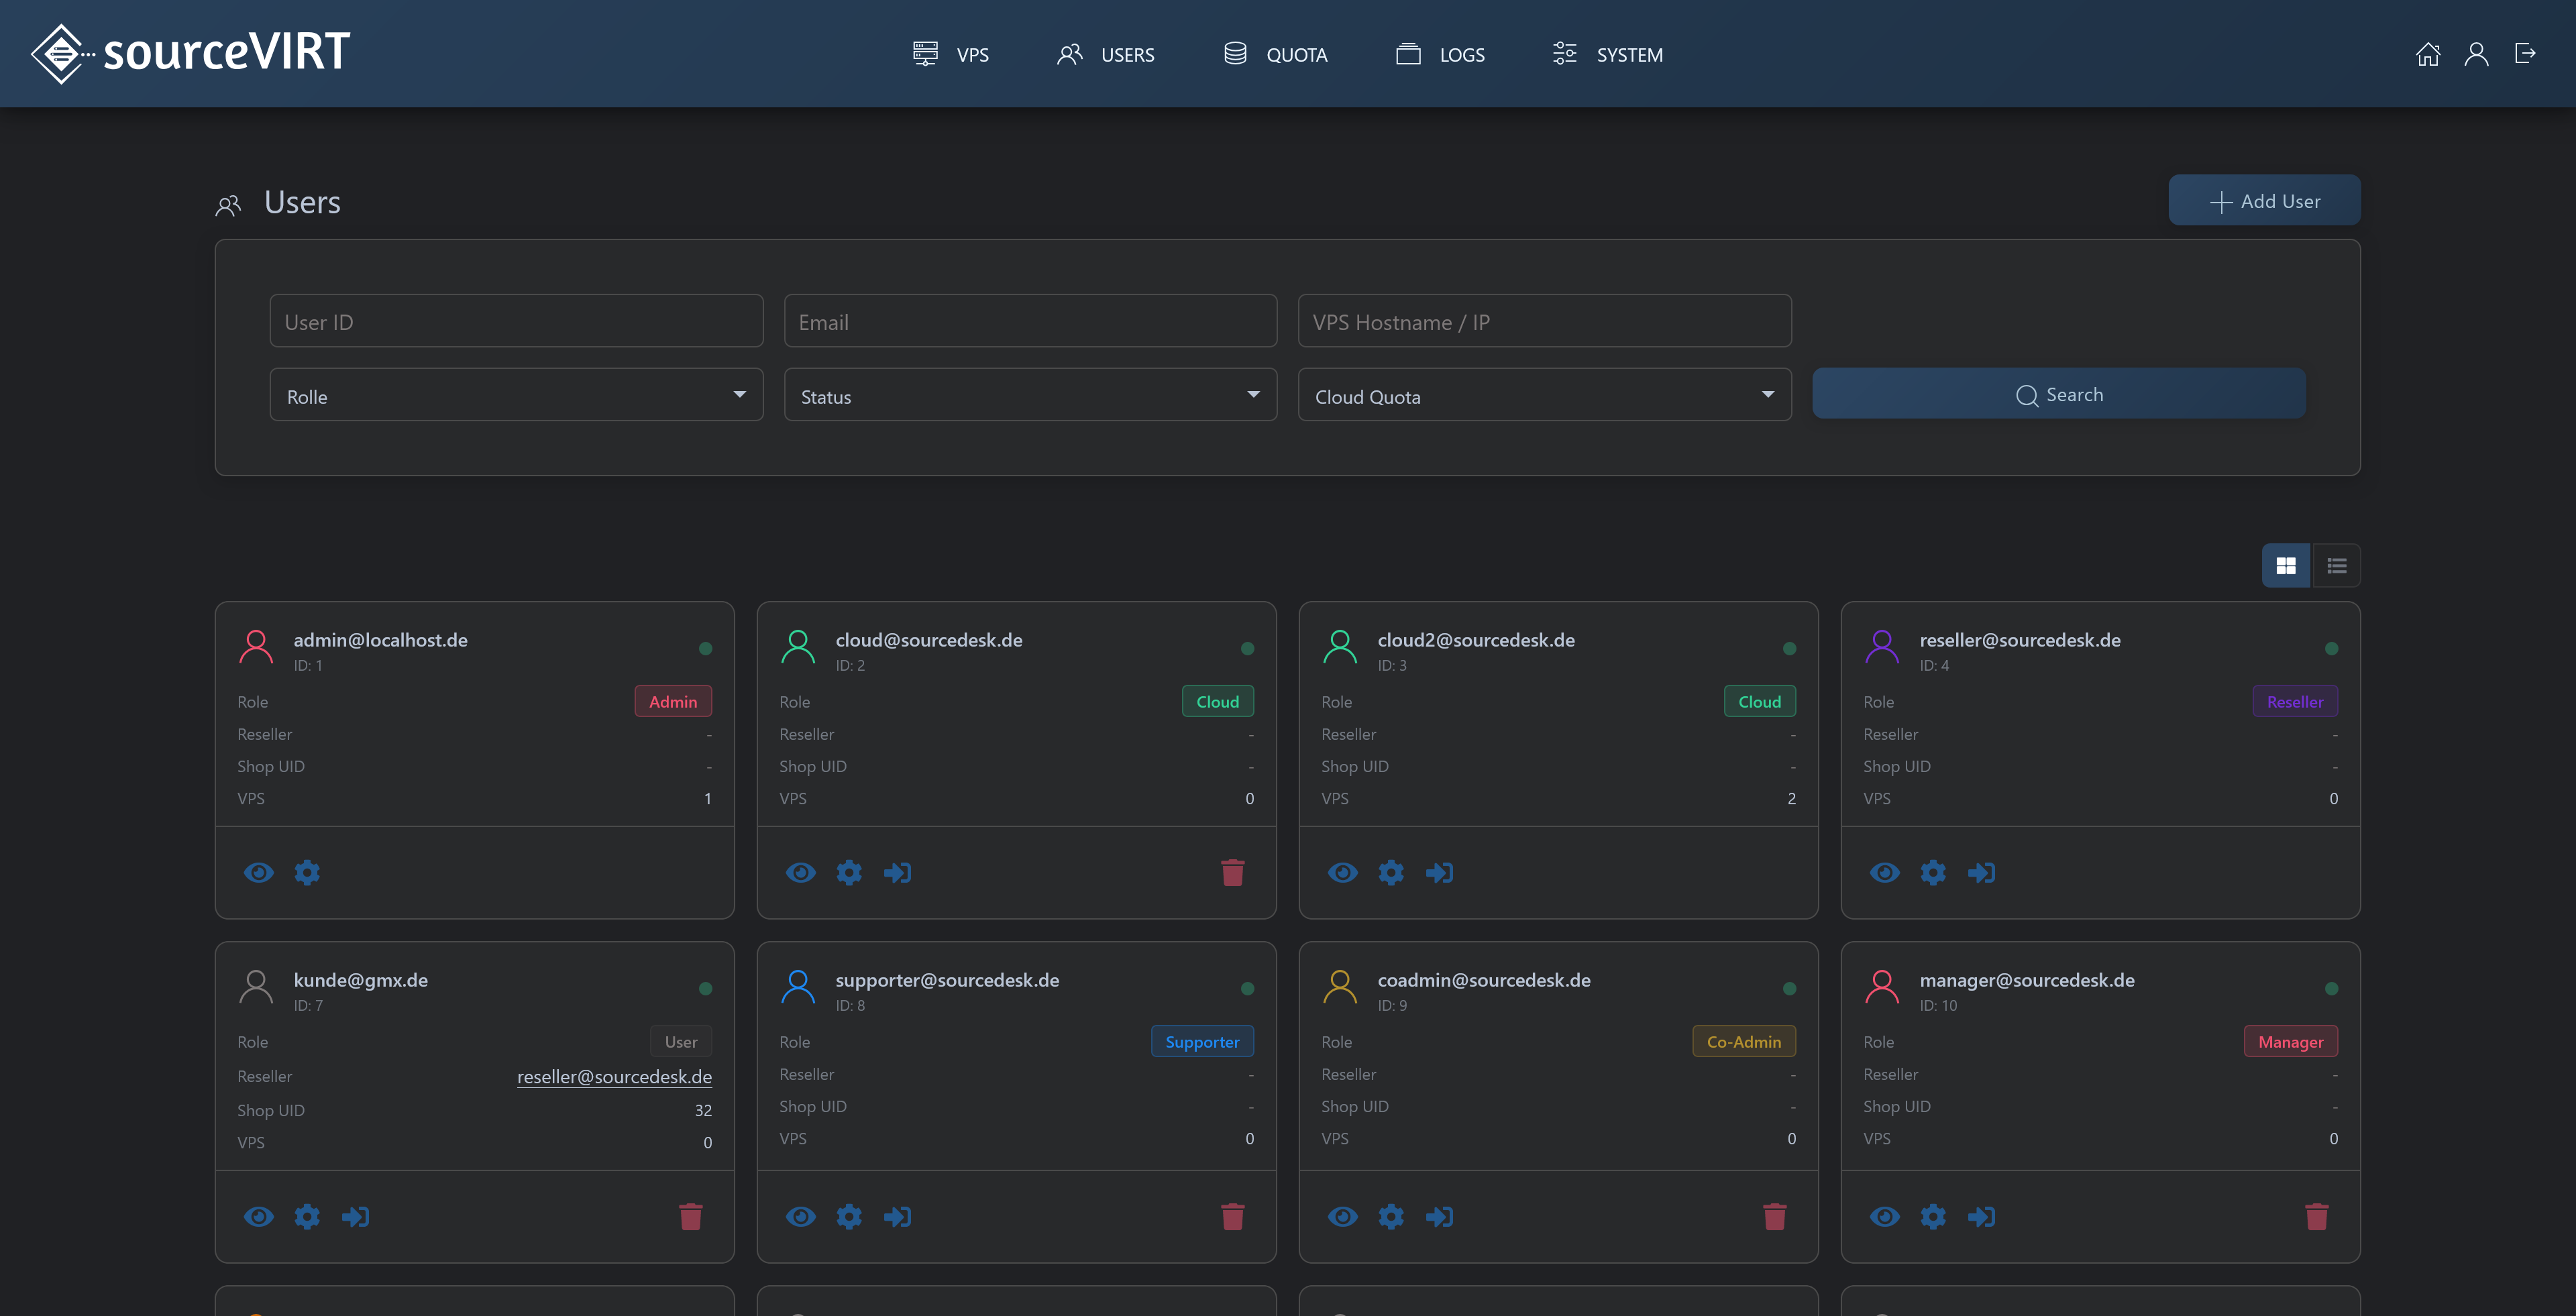Open the USERS menu
Image resolution: width=2576 pixels, height=1316 pixels.
click(1106, 54)
